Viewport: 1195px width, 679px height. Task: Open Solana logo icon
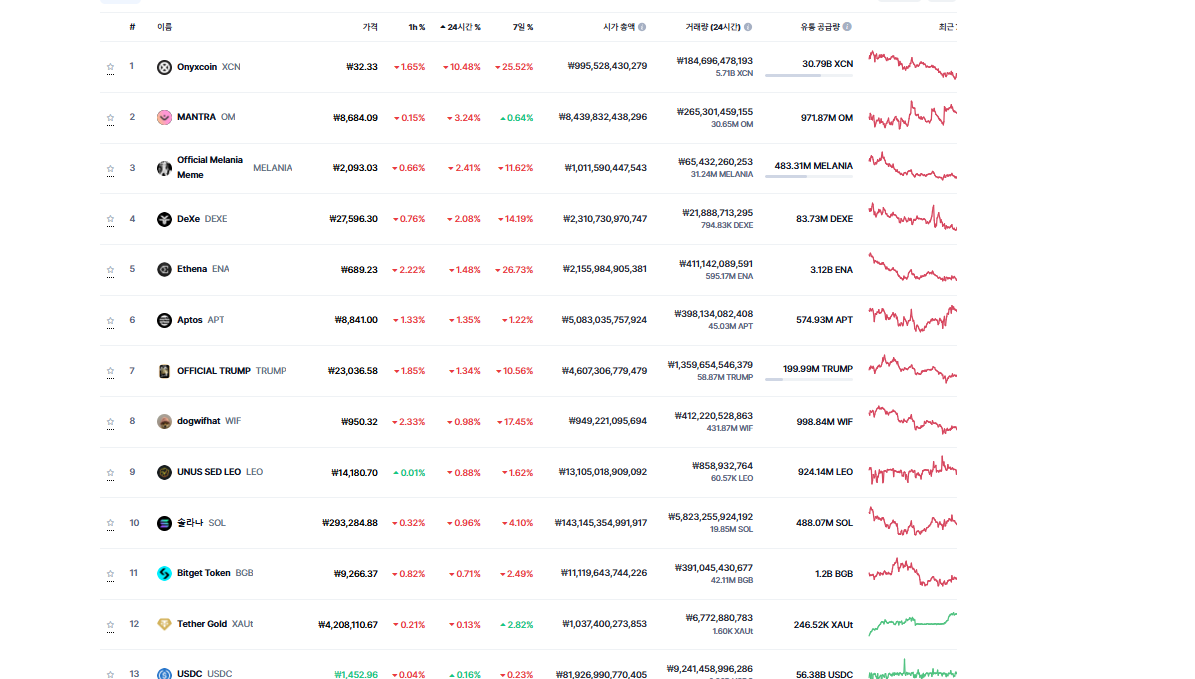coord(164,523)
